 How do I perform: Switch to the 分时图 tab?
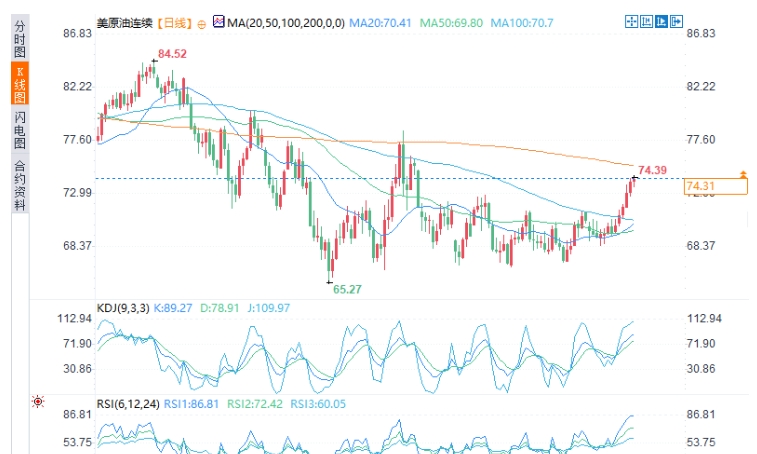(x=20, y=39)
